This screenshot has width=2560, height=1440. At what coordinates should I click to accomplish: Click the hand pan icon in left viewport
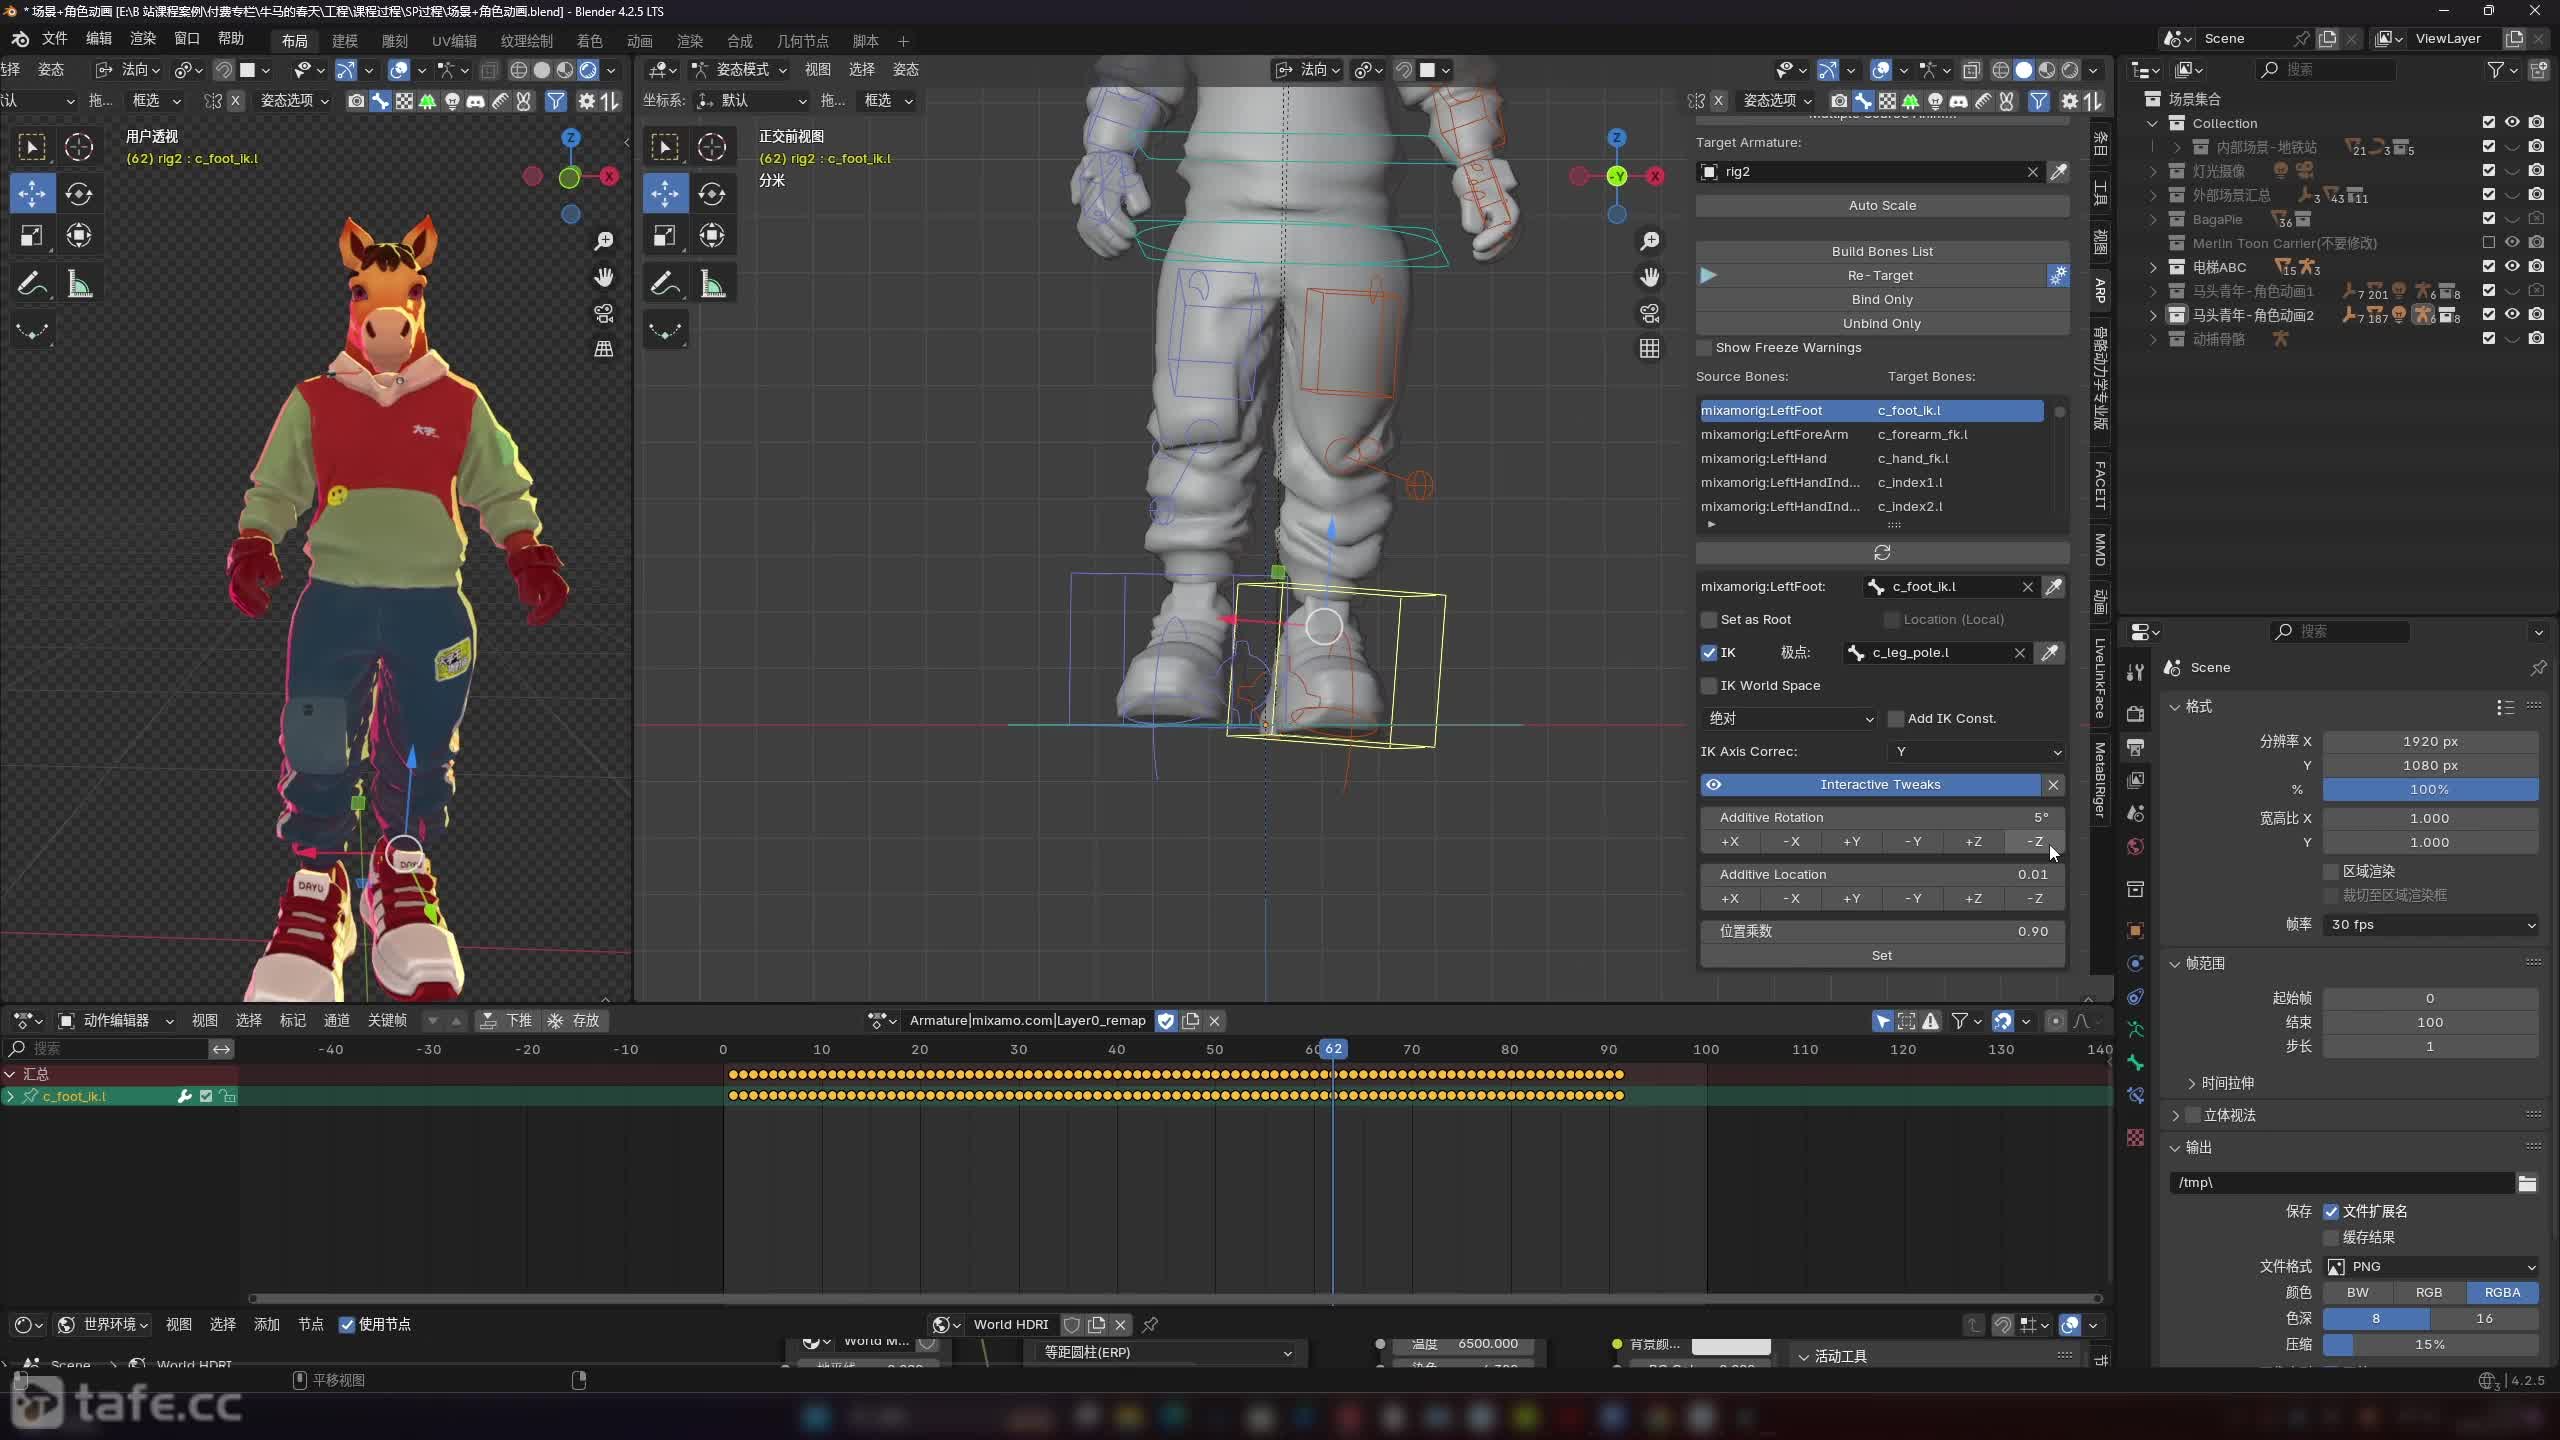[x=603, y=277]
